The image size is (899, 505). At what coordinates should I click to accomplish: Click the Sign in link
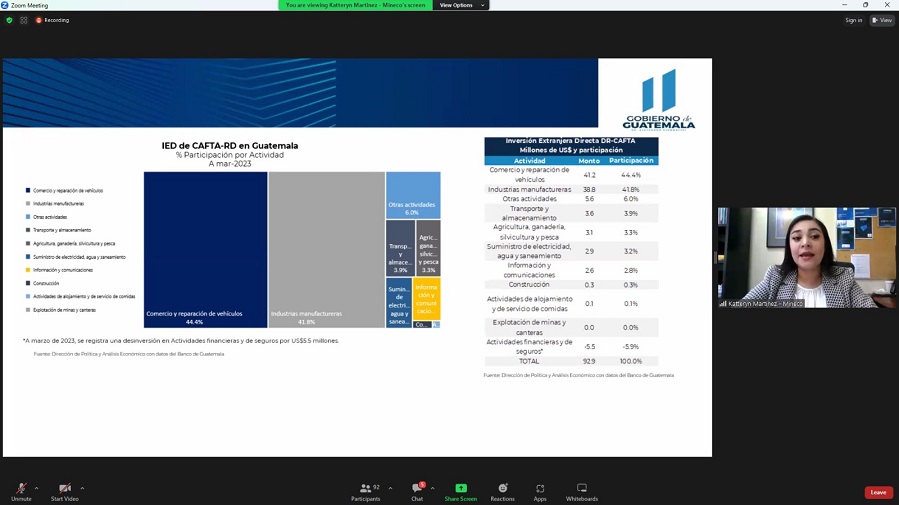(853, 20)
